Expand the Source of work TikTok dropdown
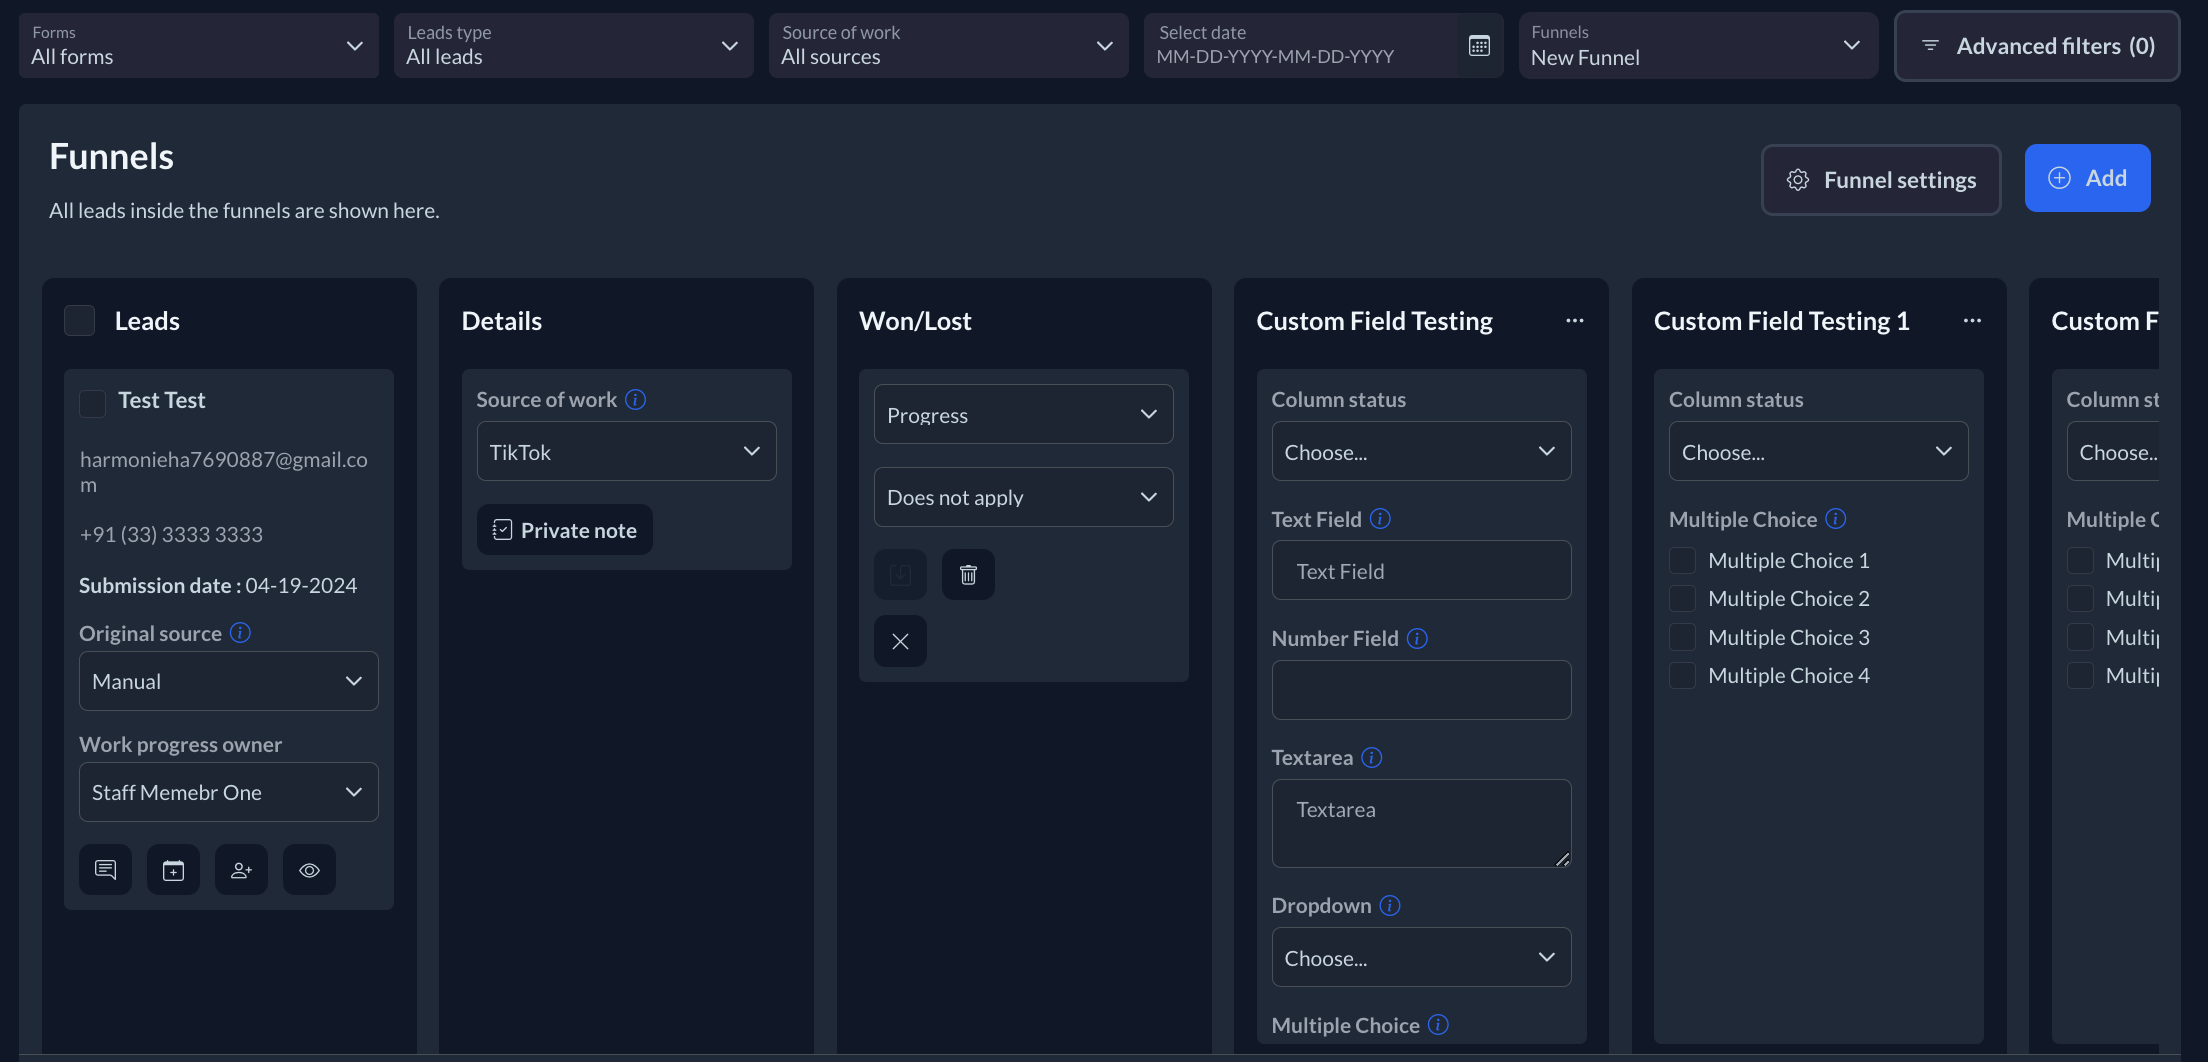The image size is (2208, 1062). pyautogui.click(x=626, y=452)
